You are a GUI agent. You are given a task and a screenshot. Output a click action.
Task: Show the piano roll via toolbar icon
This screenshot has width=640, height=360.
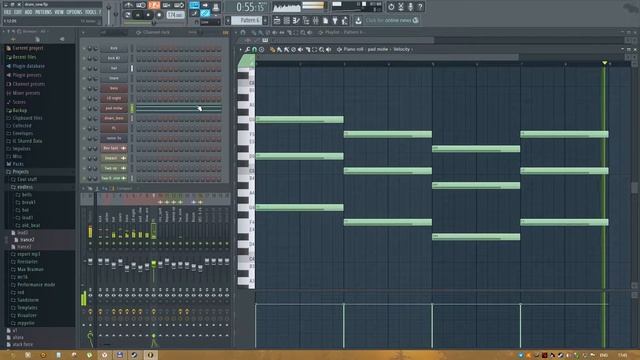(296, 20)
